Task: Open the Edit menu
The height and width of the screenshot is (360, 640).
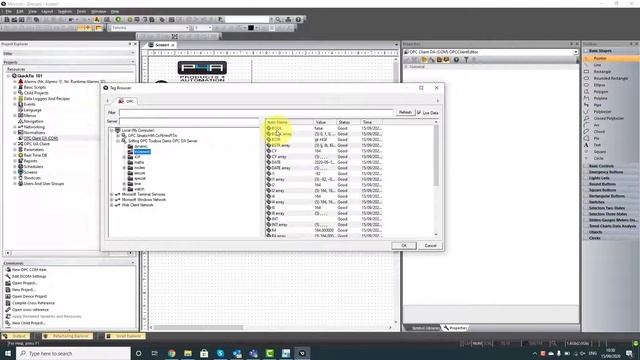Action: pyautogui.click(x=20, y=11)
